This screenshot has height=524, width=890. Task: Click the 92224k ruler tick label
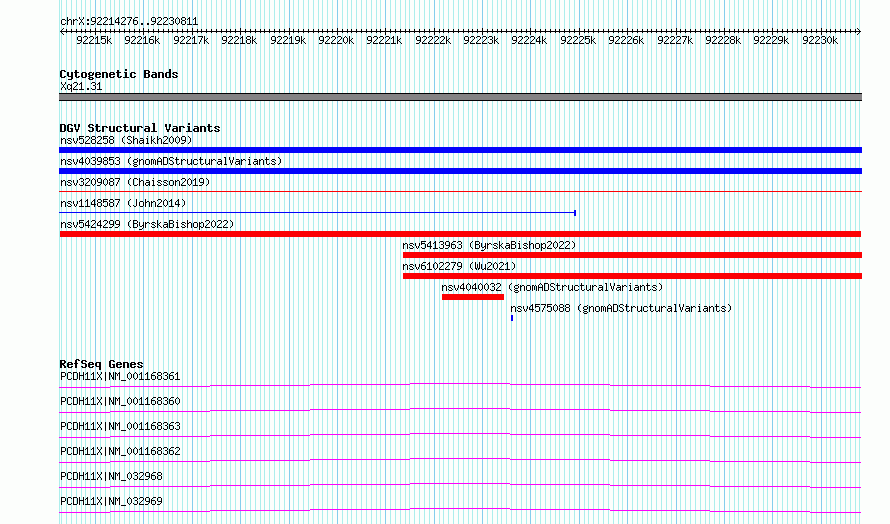point(530,40)
